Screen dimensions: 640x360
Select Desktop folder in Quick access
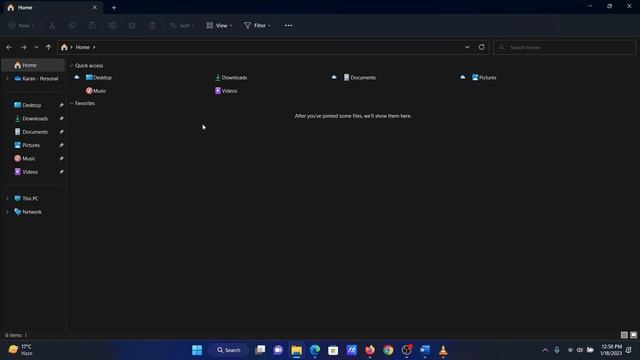click(98, 78)
